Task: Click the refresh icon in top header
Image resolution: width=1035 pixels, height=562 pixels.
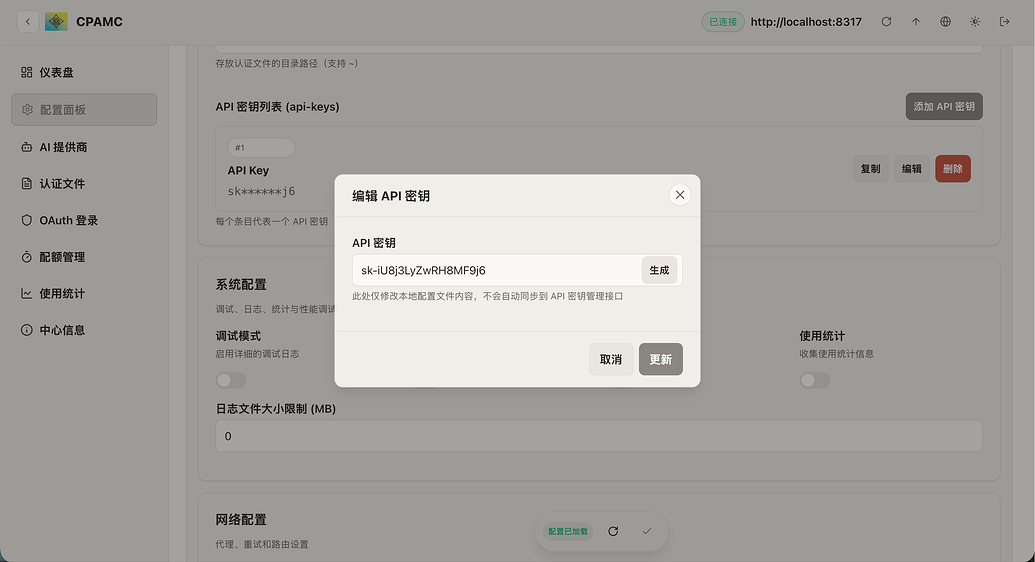Action: 886,22
